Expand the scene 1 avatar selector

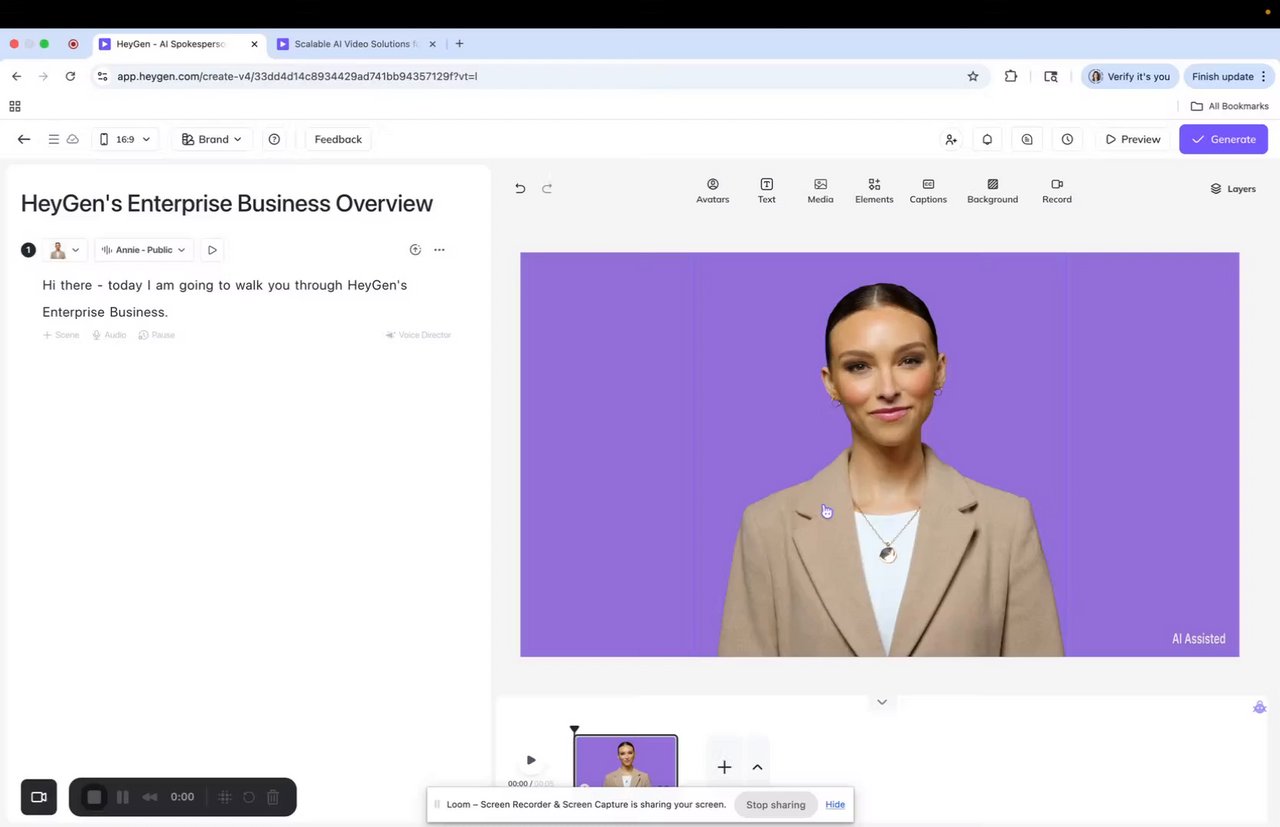coord(65,250)
